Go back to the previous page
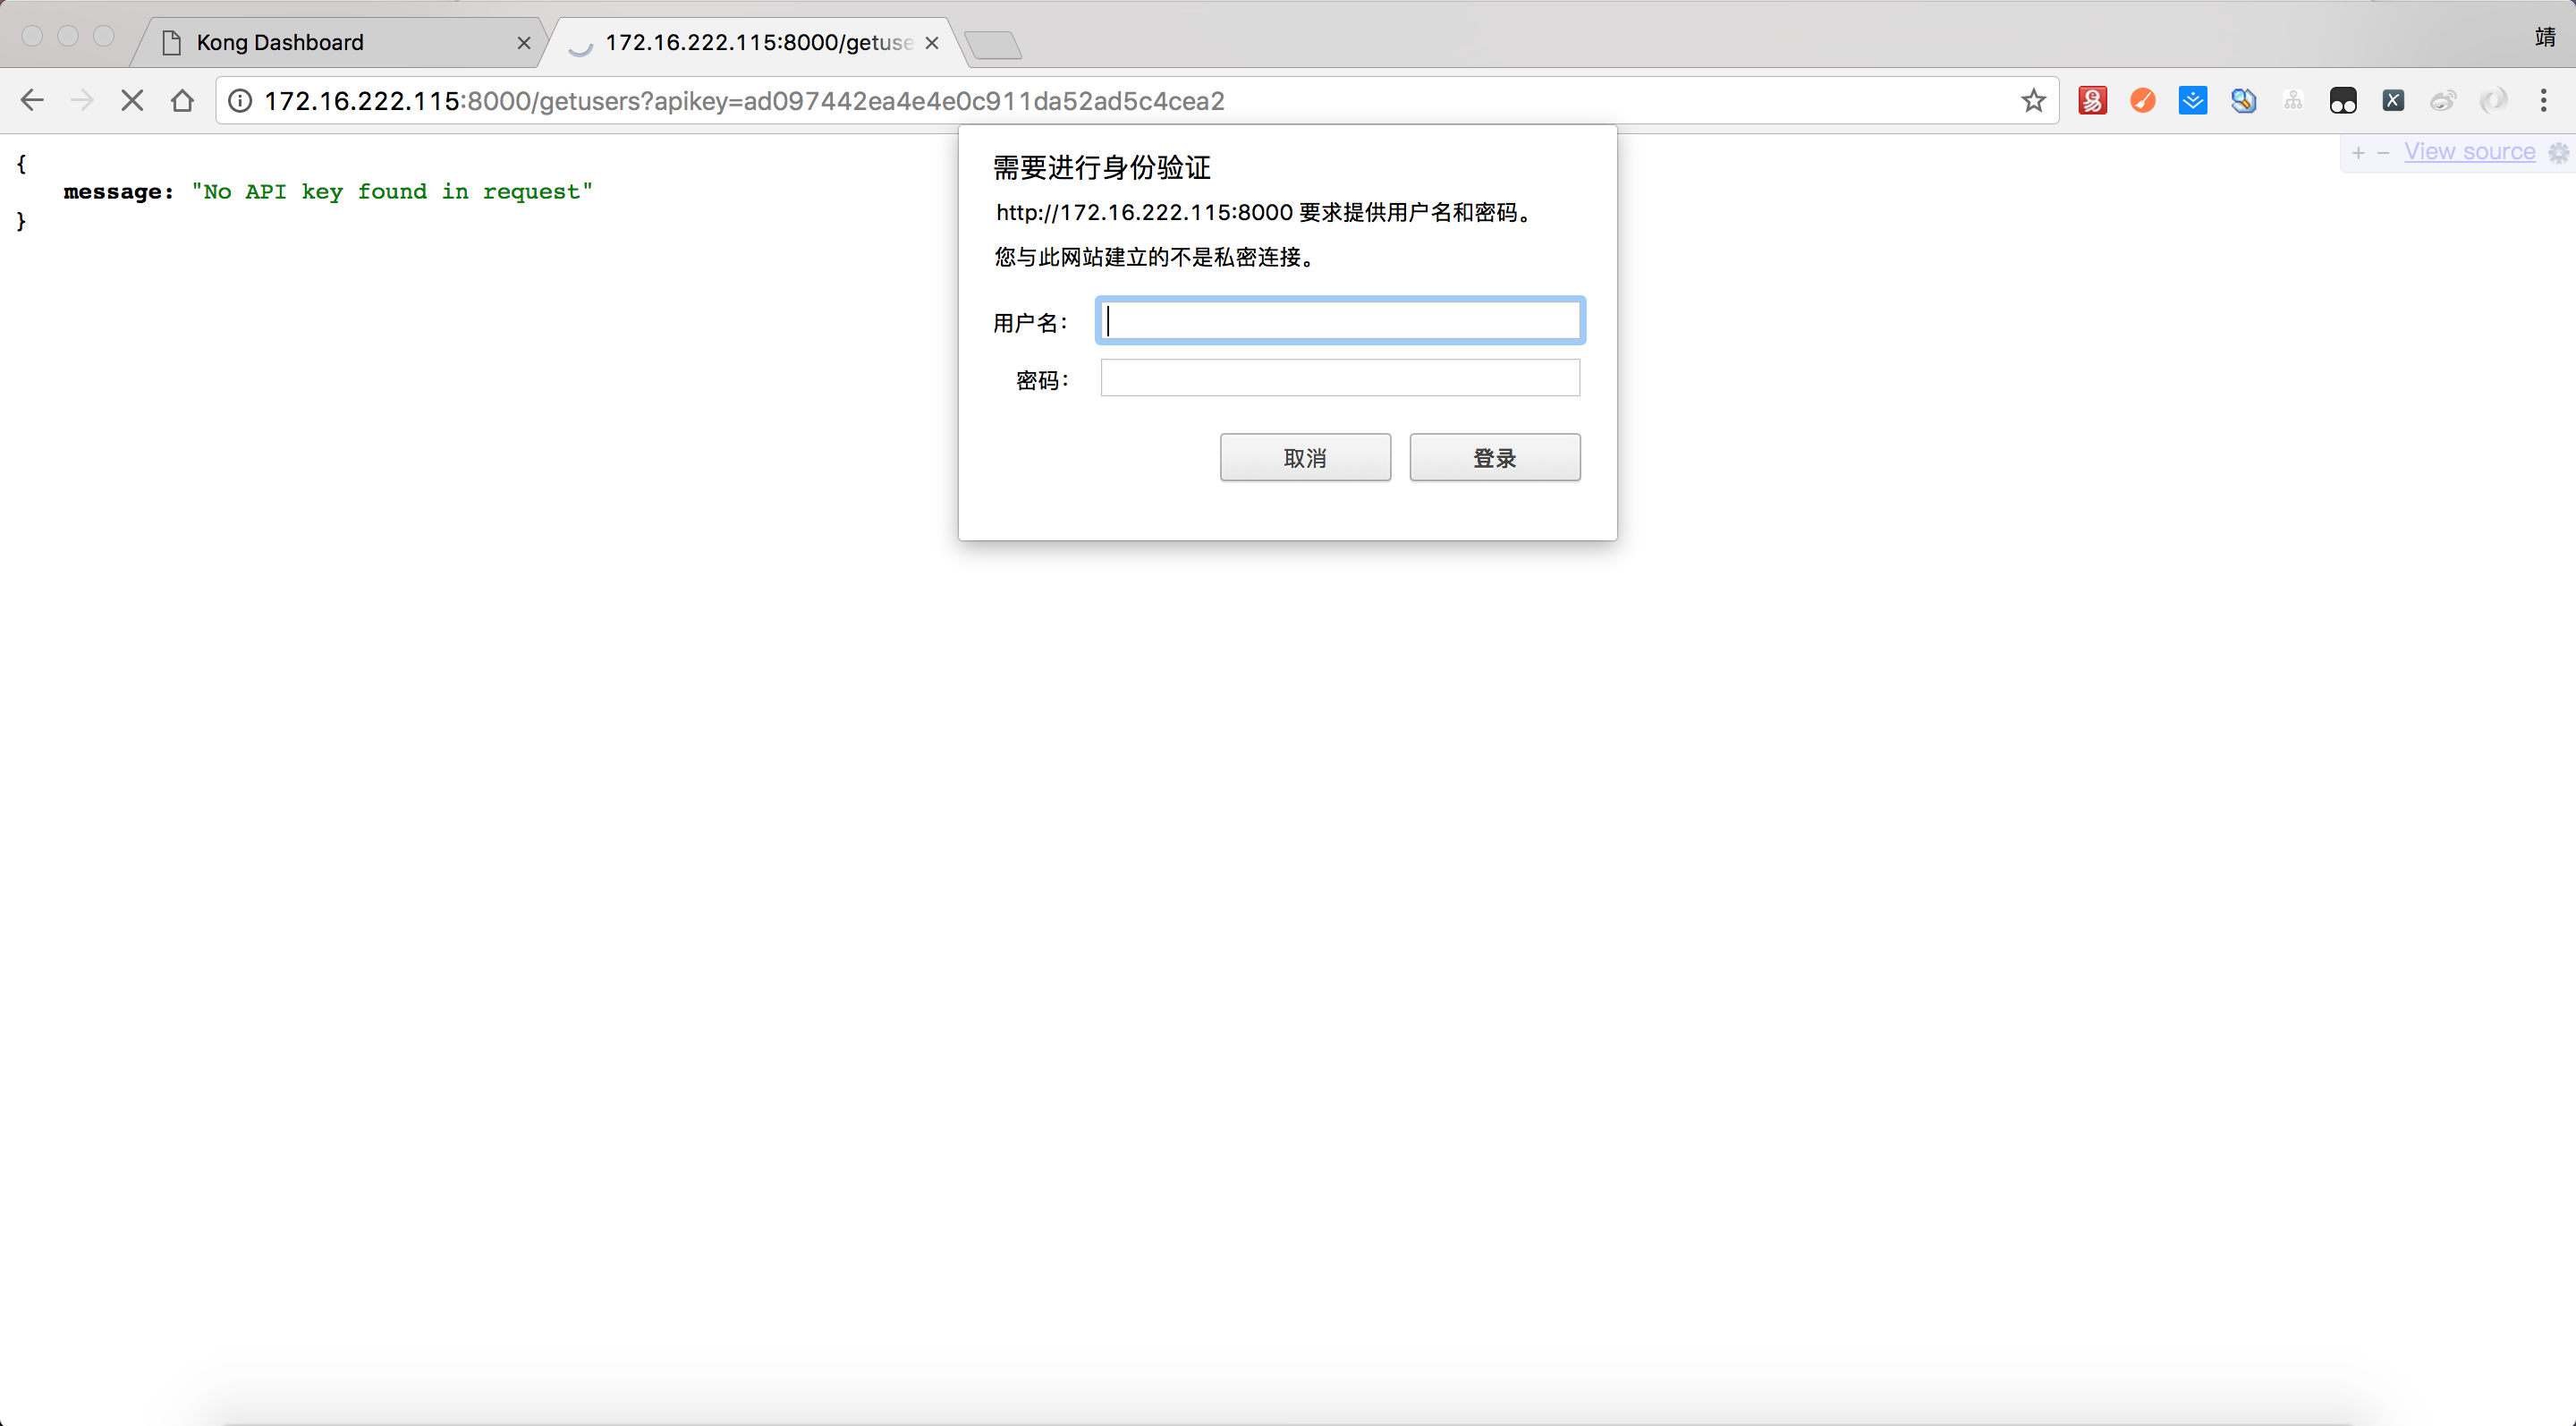This screenshot has height=1426, width=2576. point(32,100)
